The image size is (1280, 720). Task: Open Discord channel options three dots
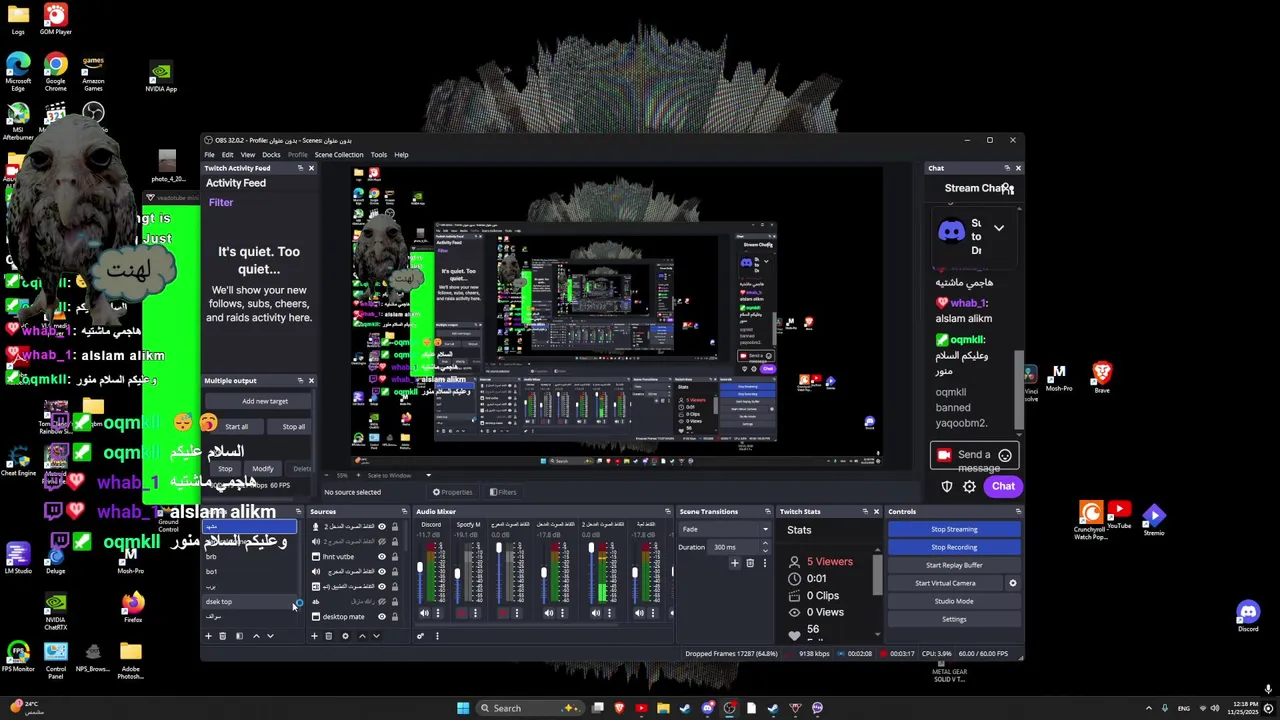click(437, 613)
